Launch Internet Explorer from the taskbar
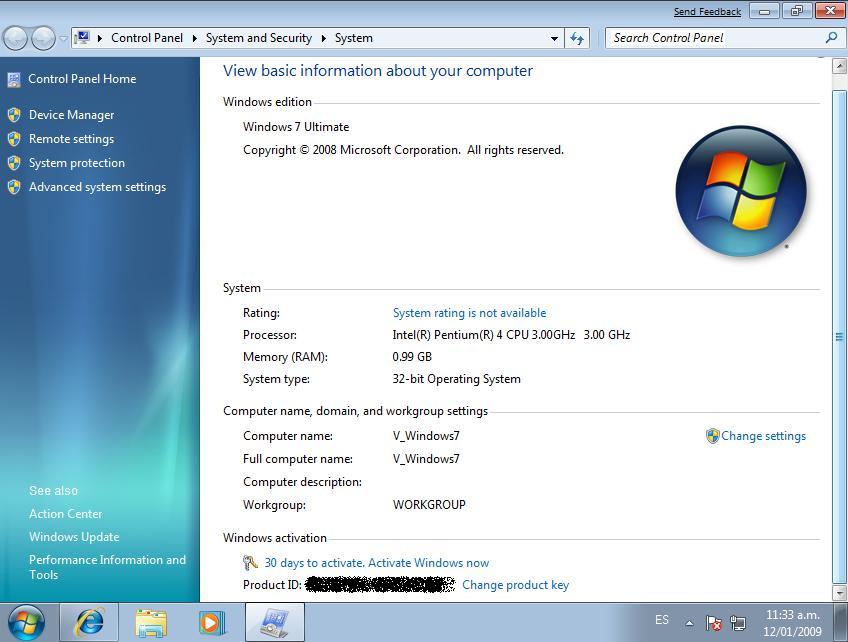This screenshot has width=848, height=642. coord(89,621)
